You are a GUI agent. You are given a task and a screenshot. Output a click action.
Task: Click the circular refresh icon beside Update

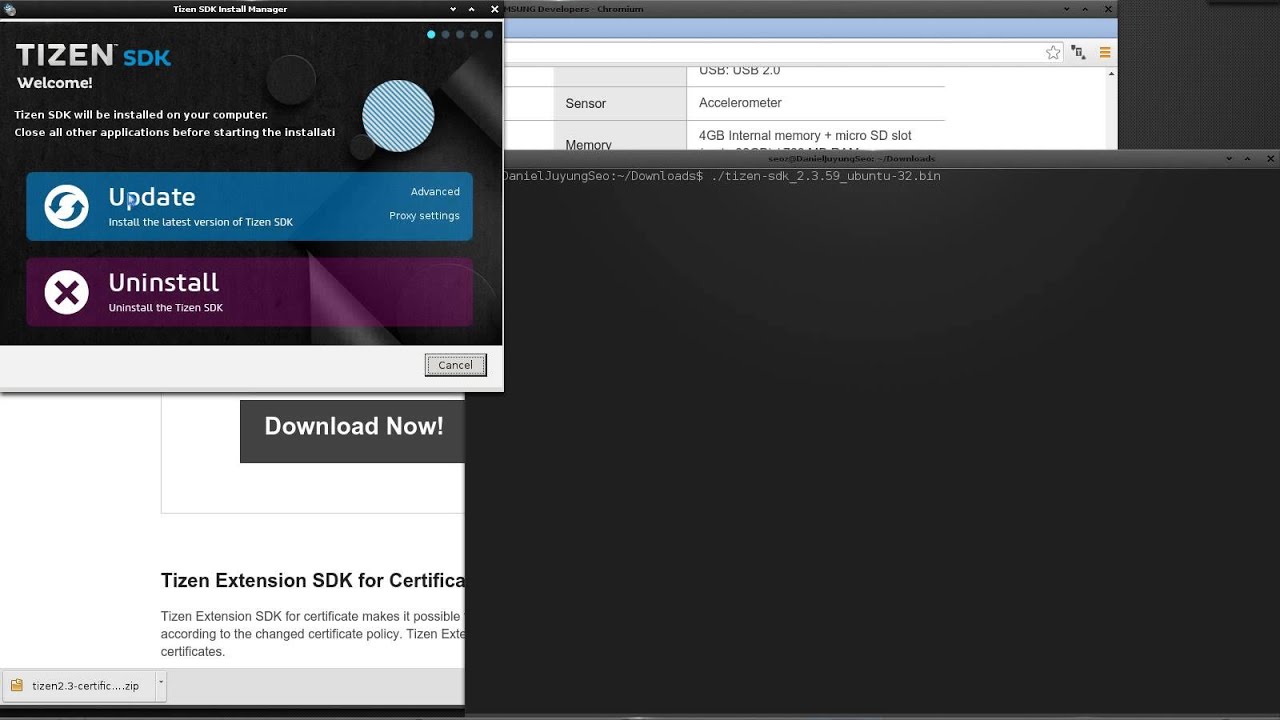pyautogui.click(x=67, y=207)
